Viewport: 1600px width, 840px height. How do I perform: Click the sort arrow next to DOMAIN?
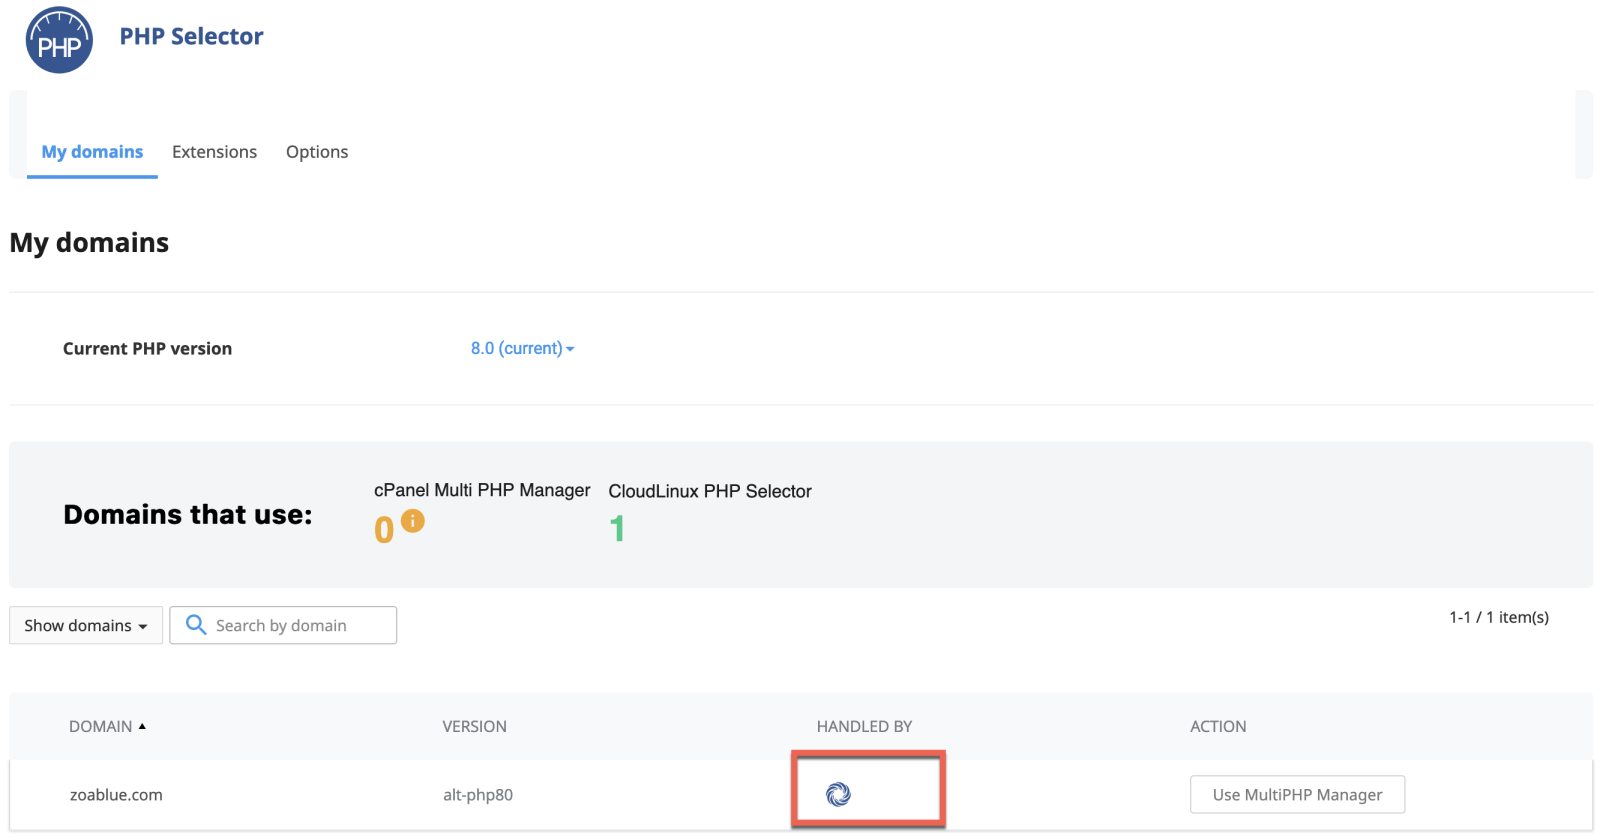142,726
